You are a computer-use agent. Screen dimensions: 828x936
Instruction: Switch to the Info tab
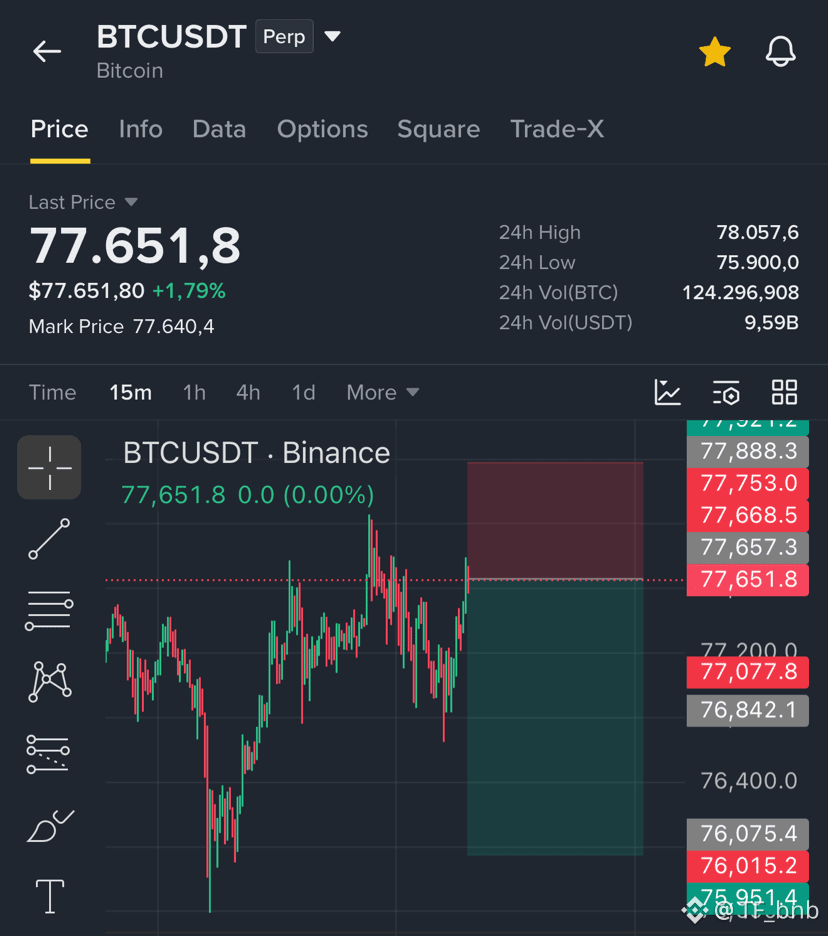point(140,129)
